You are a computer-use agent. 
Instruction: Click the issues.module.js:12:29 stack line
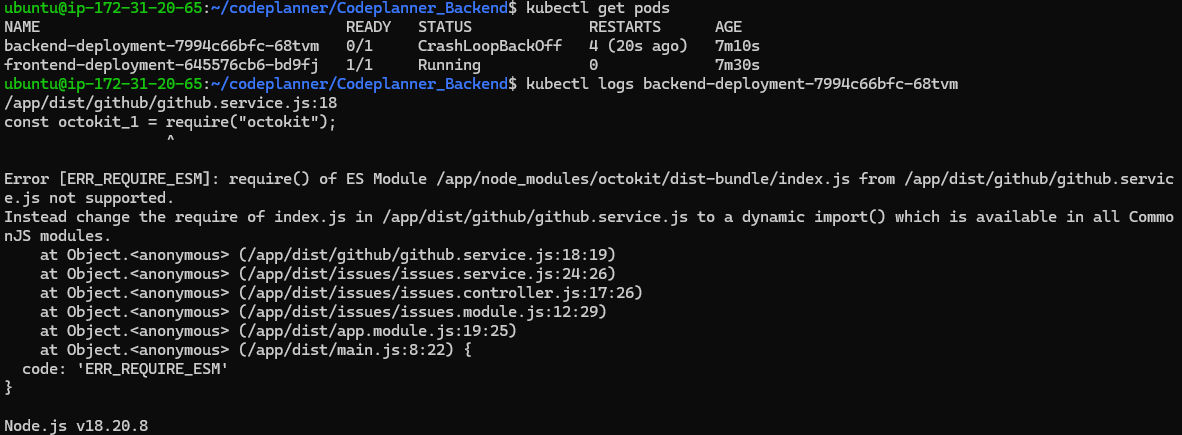[x=323, y=311]
